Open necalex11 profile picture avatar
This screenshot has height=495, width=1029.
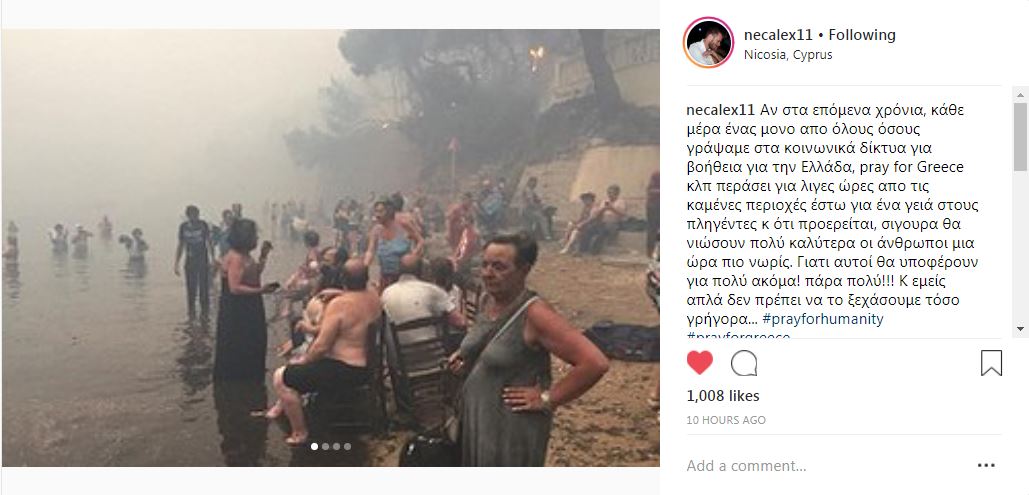click(x=708, y=43)
